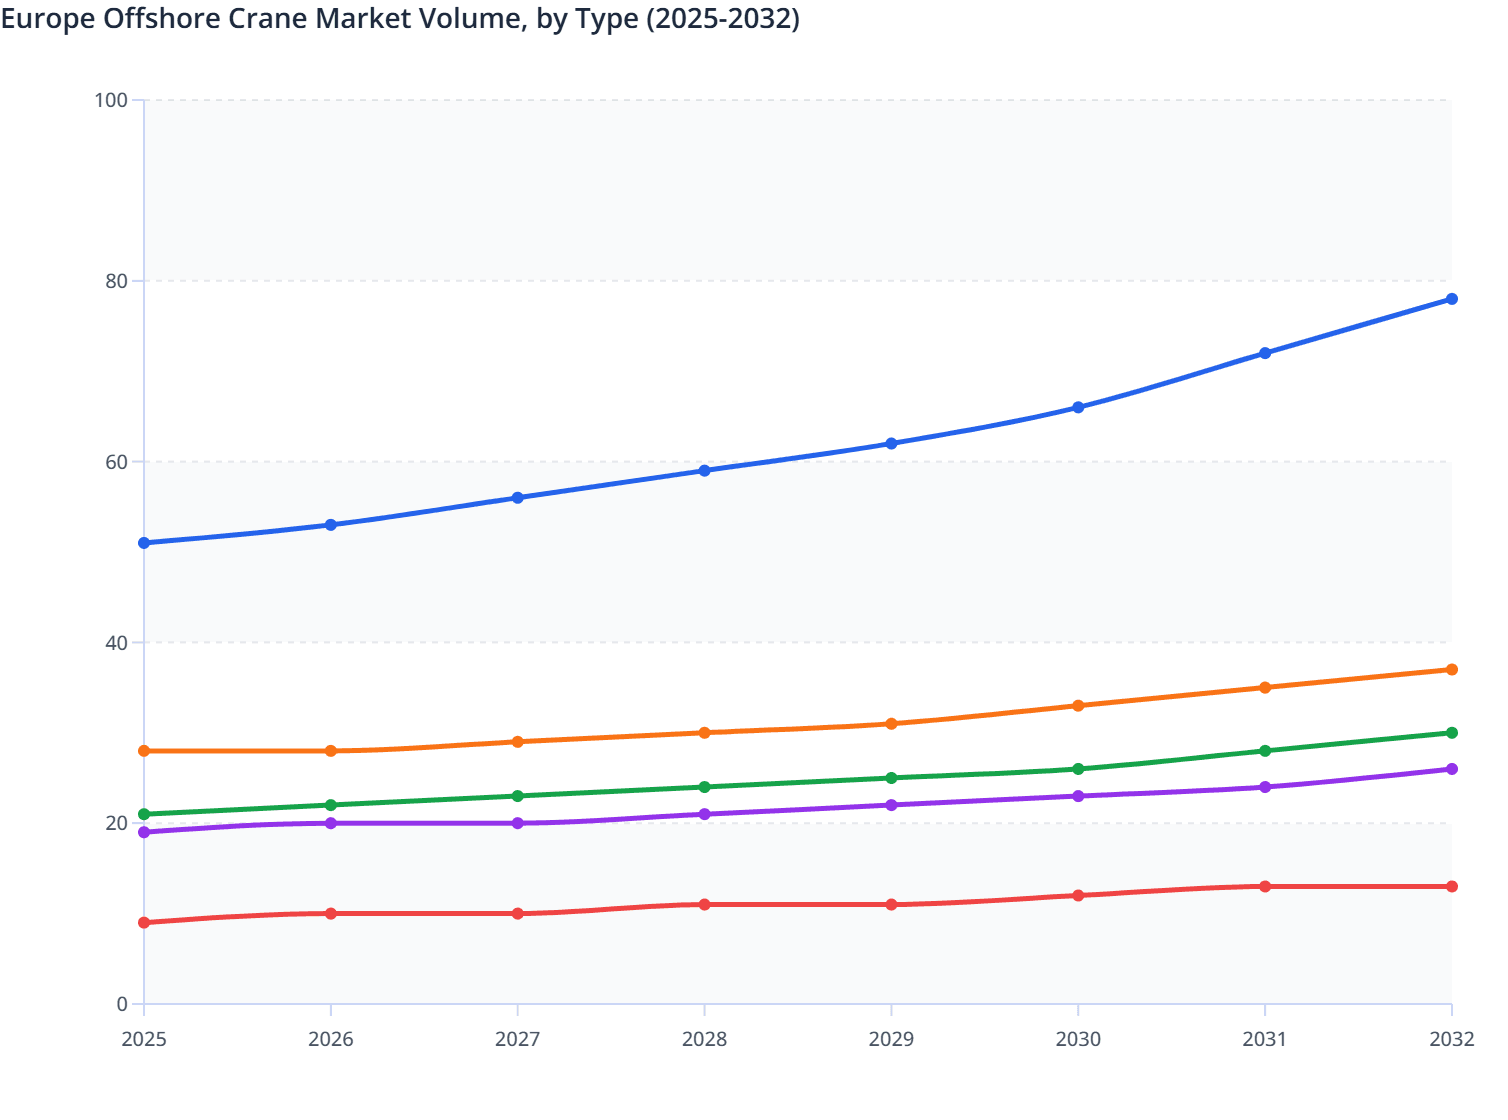The image size is (1508, 1120).
Task: Select the green line's 2025 data point
Action: (x=144, y=814)
